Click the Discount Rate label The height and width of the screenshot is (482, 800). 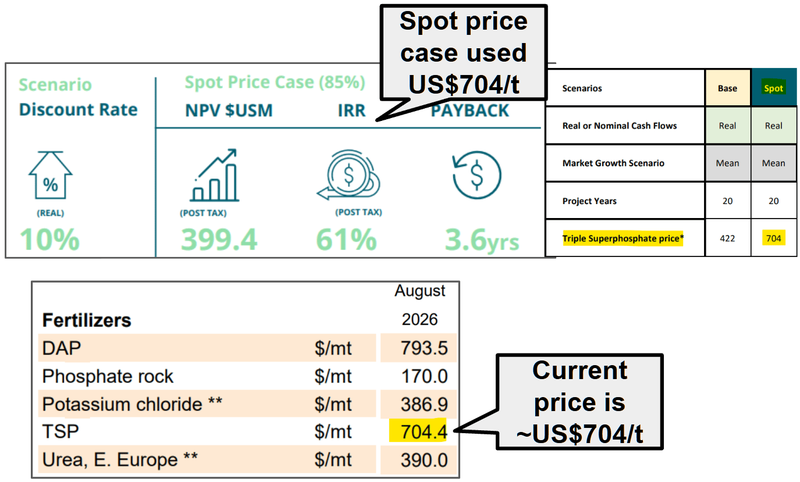click(x=78, y=110)
